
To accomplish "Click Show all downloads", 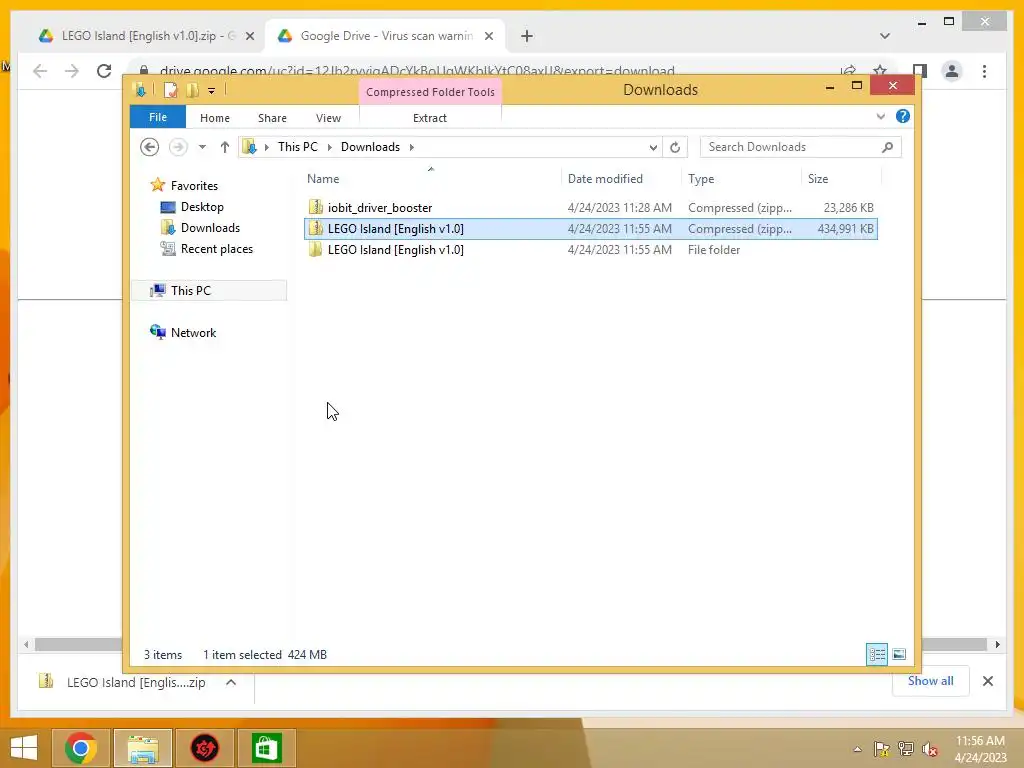I will (930, 680).
